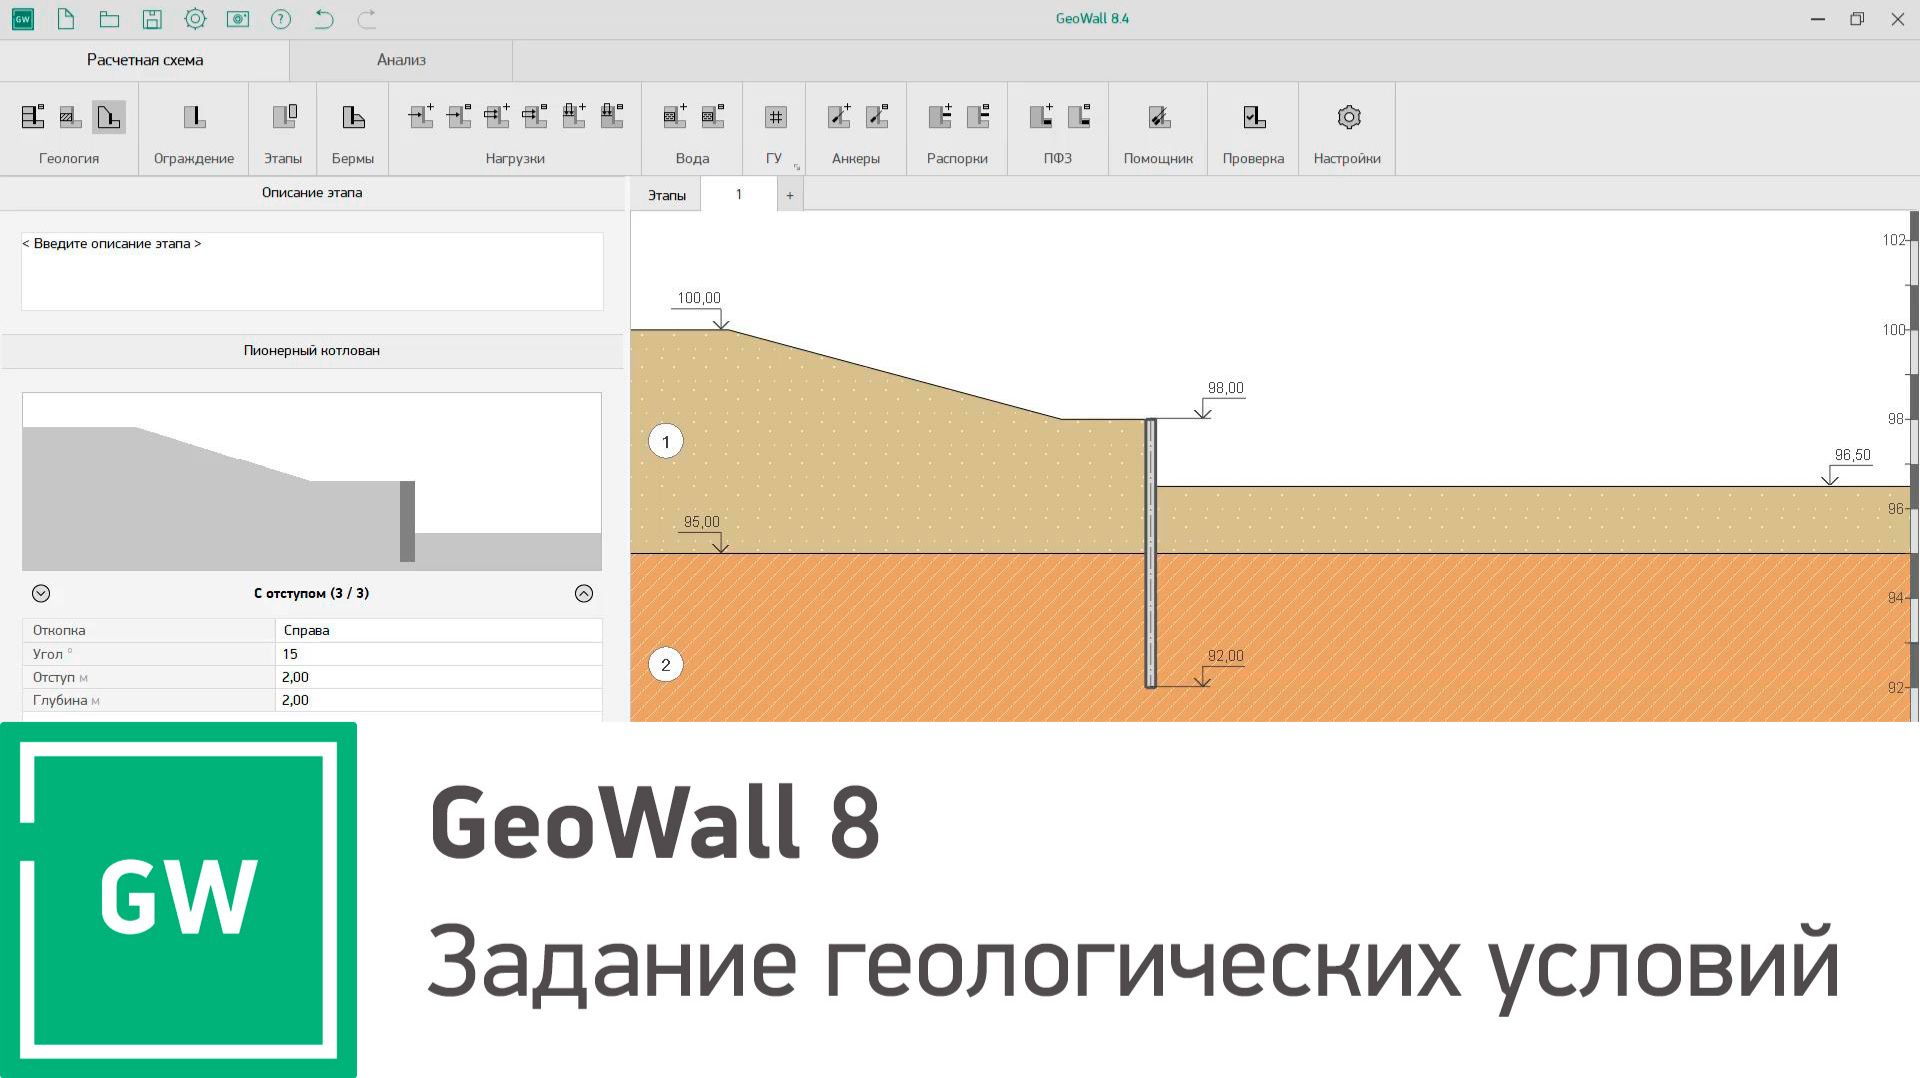Open the anchors list in Анкеры
Viewport: 1920px width, 1078px height.
click(x=877, y=117)
